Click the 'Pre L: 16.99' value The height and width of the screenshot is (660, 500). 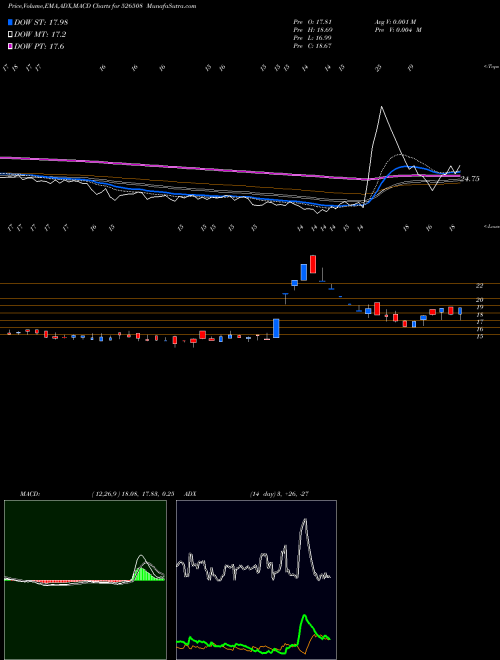coord(313,38)
